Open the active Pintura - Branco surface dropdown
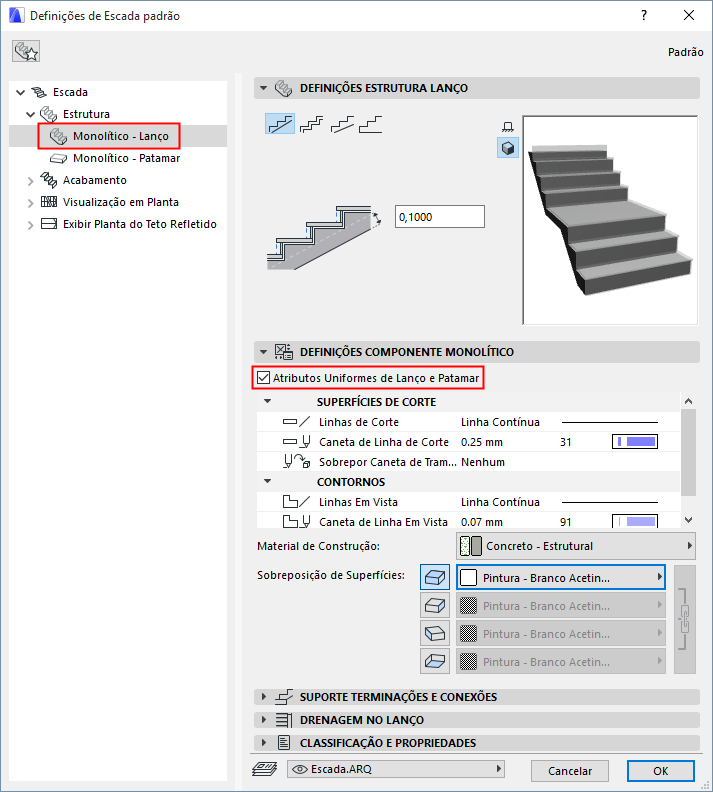713x792 pixels. coord(561,577)
